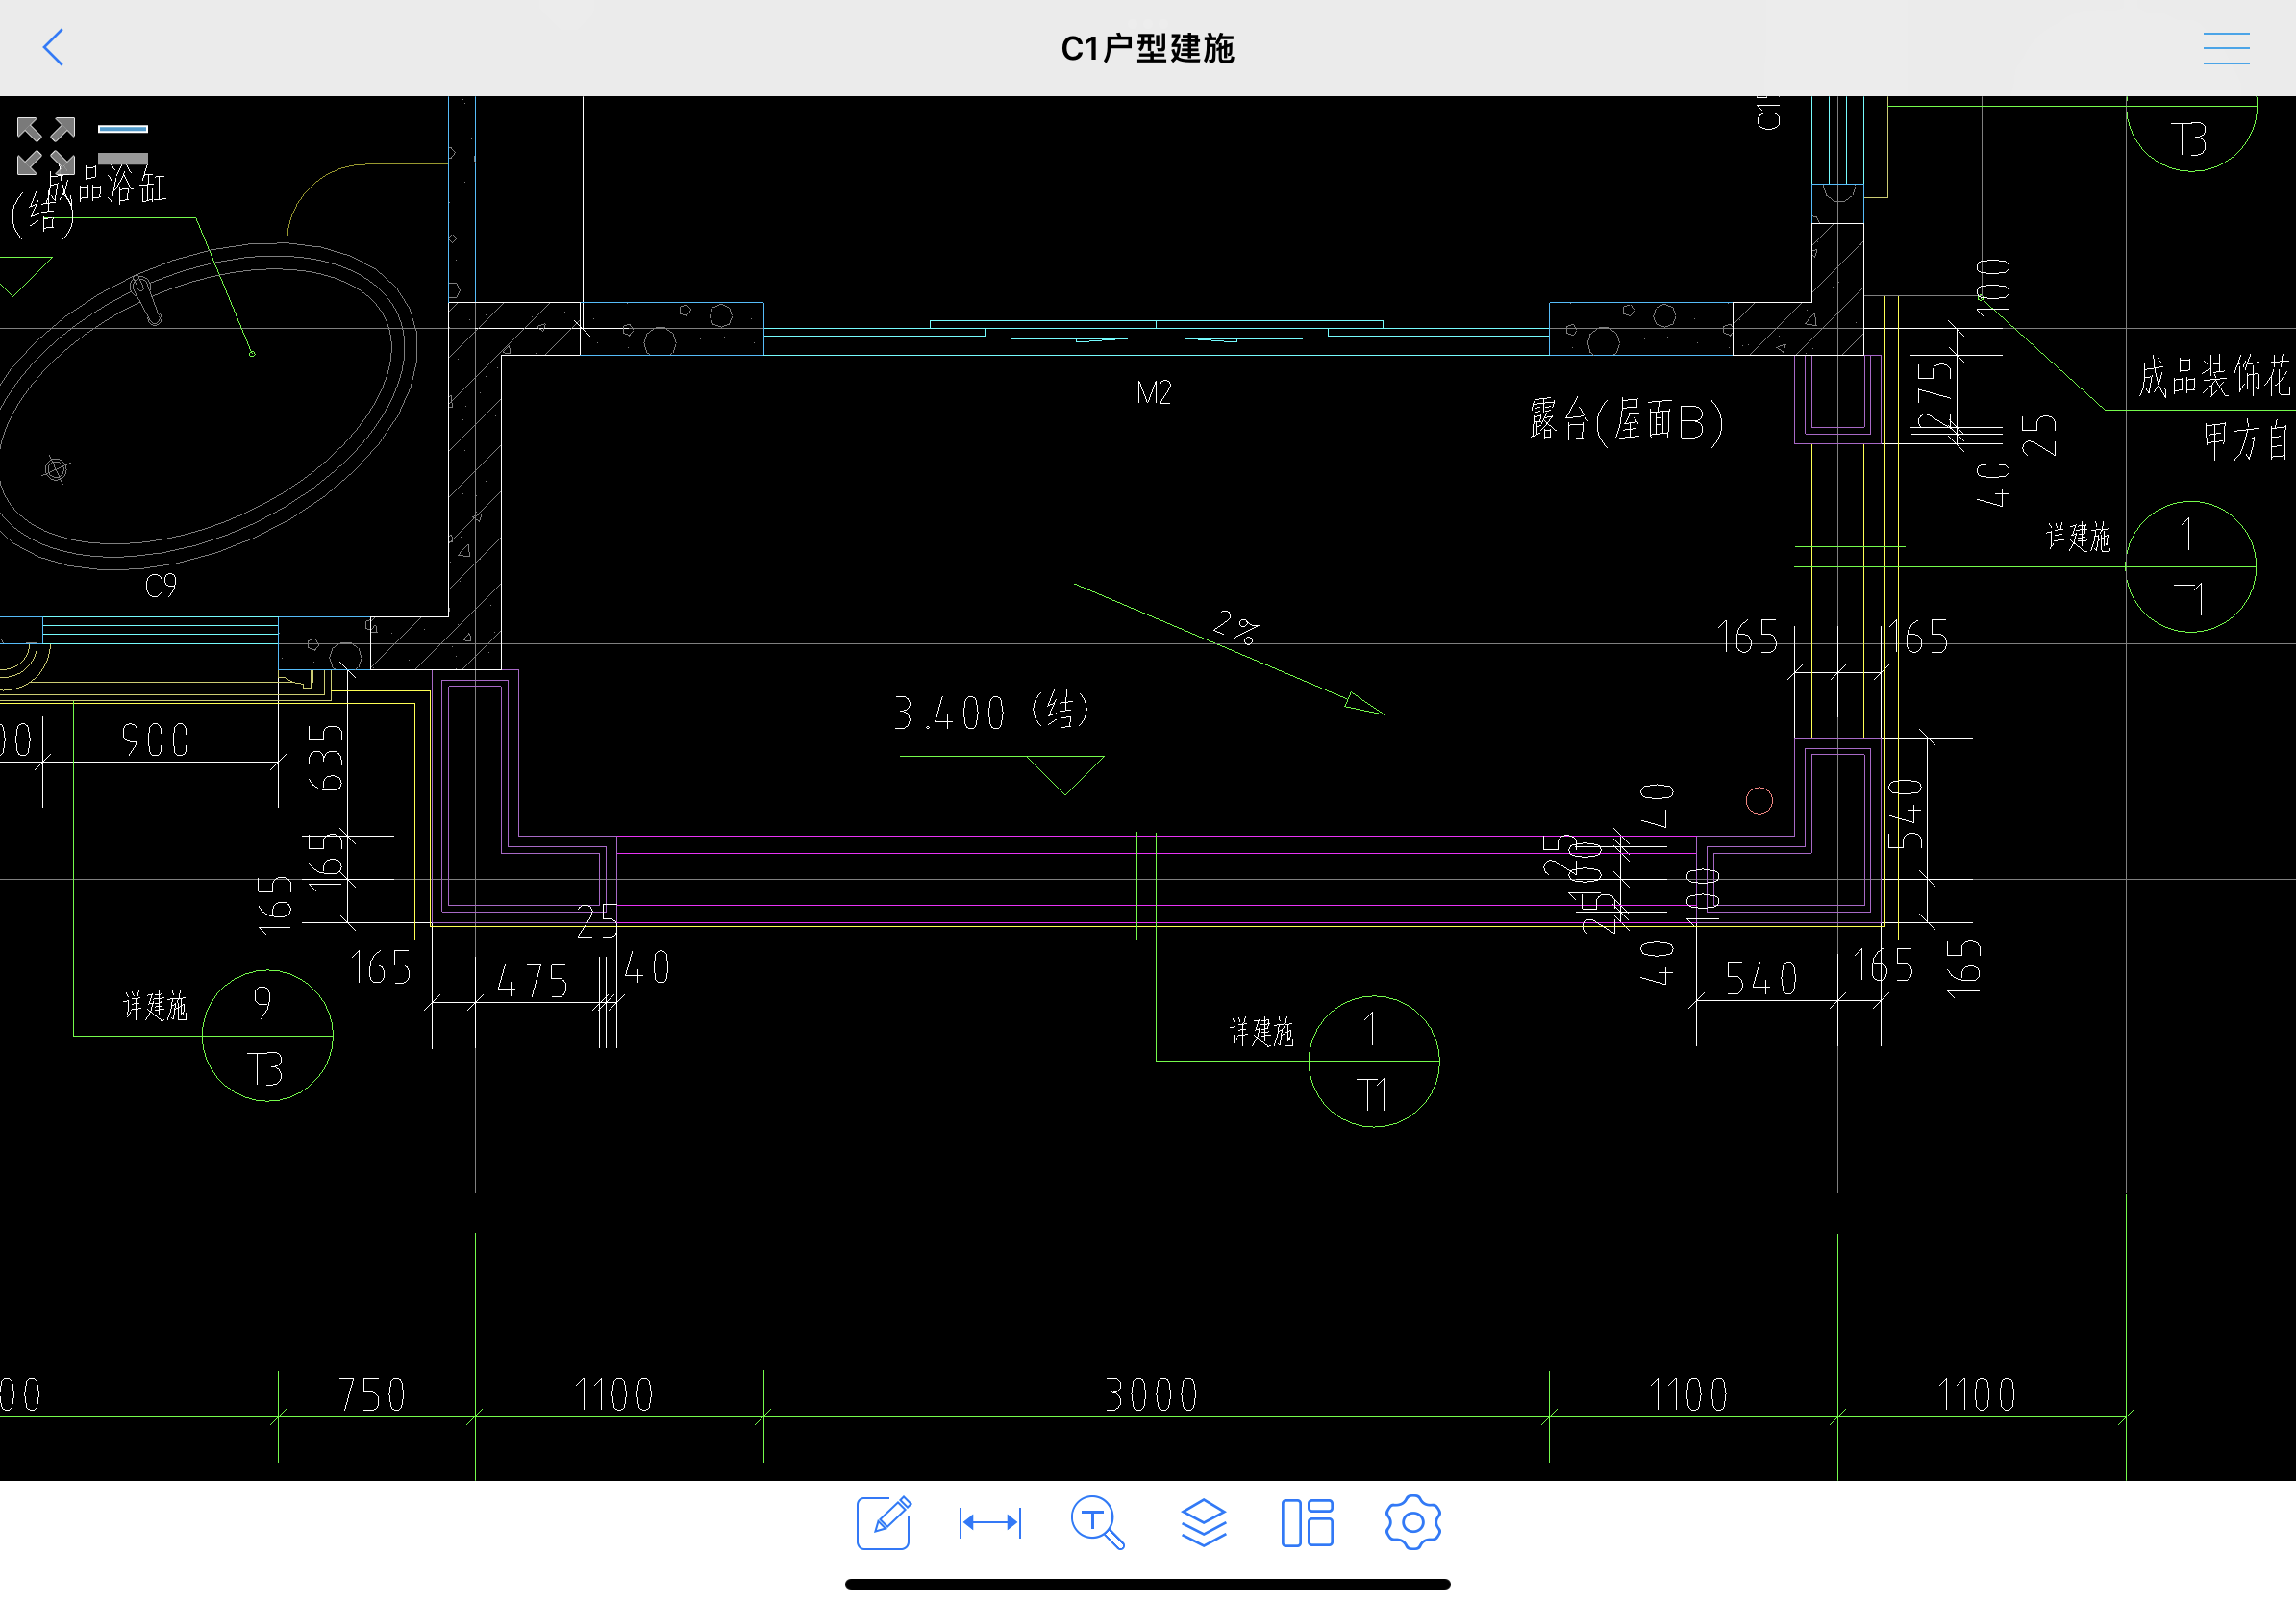
Task: Click the '2%' slope annotation
Action: [x=1236, y=626]
